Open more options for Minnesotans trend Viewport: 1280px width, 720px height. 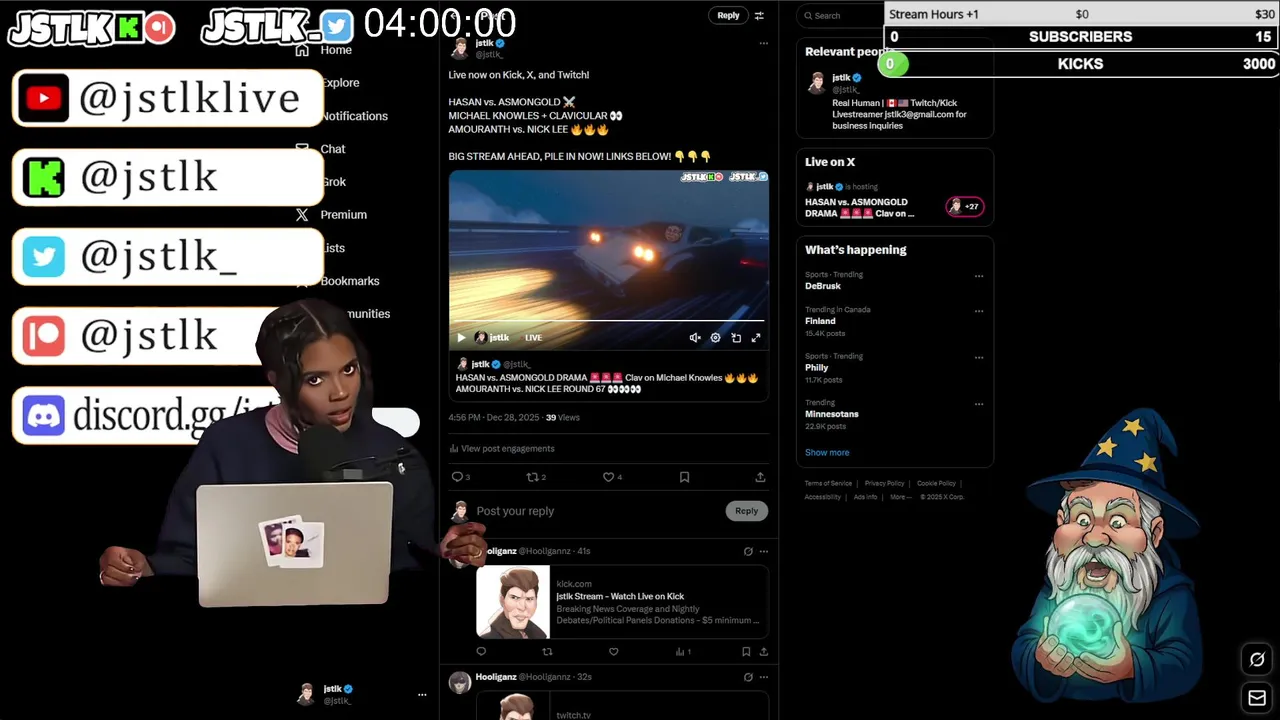click(979, 404)
